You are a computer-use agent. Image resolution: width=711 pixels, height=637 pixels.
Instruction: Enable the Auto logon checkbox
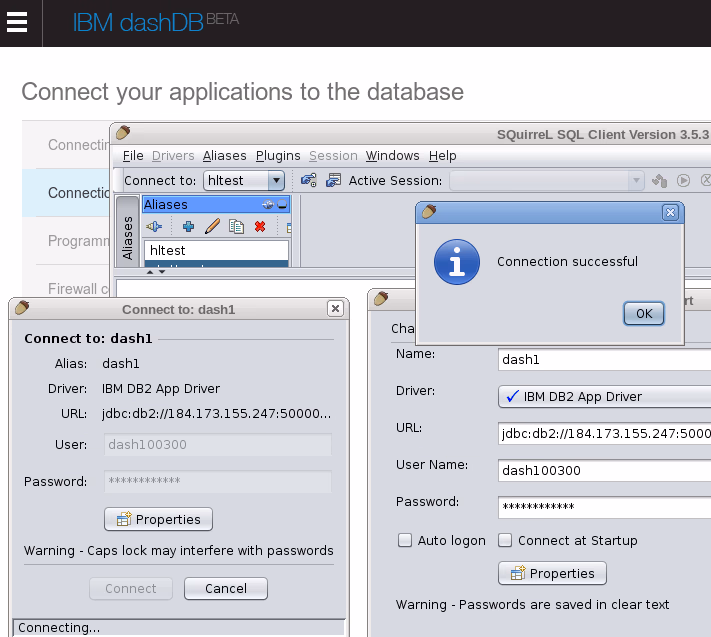pos(405,541)
